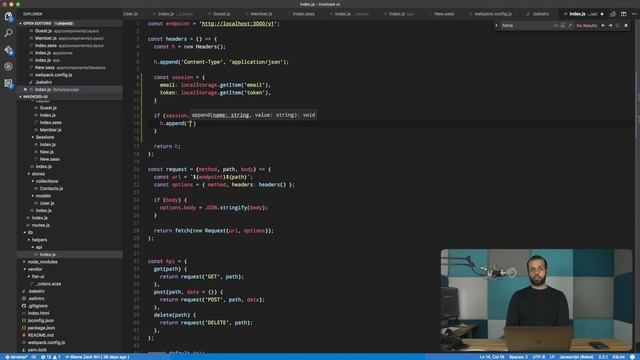Viewport: 640px width, 360px height.
Task: Click the localhost URL link in line 1
Action: coord(238,24)
